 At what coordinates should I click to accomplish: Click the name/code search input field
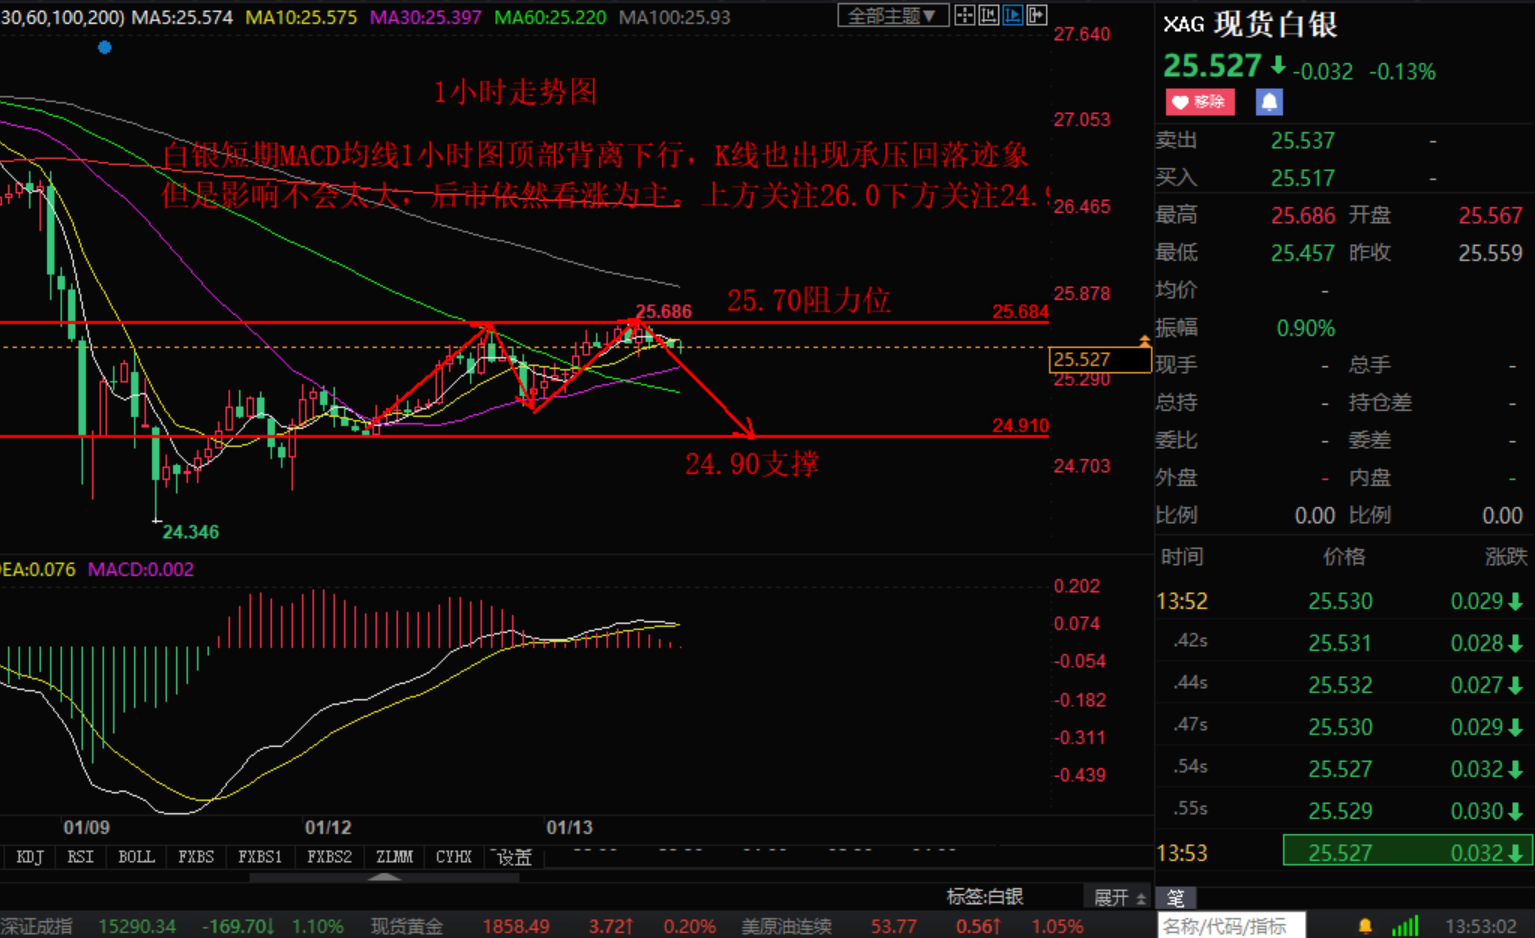1231,926
